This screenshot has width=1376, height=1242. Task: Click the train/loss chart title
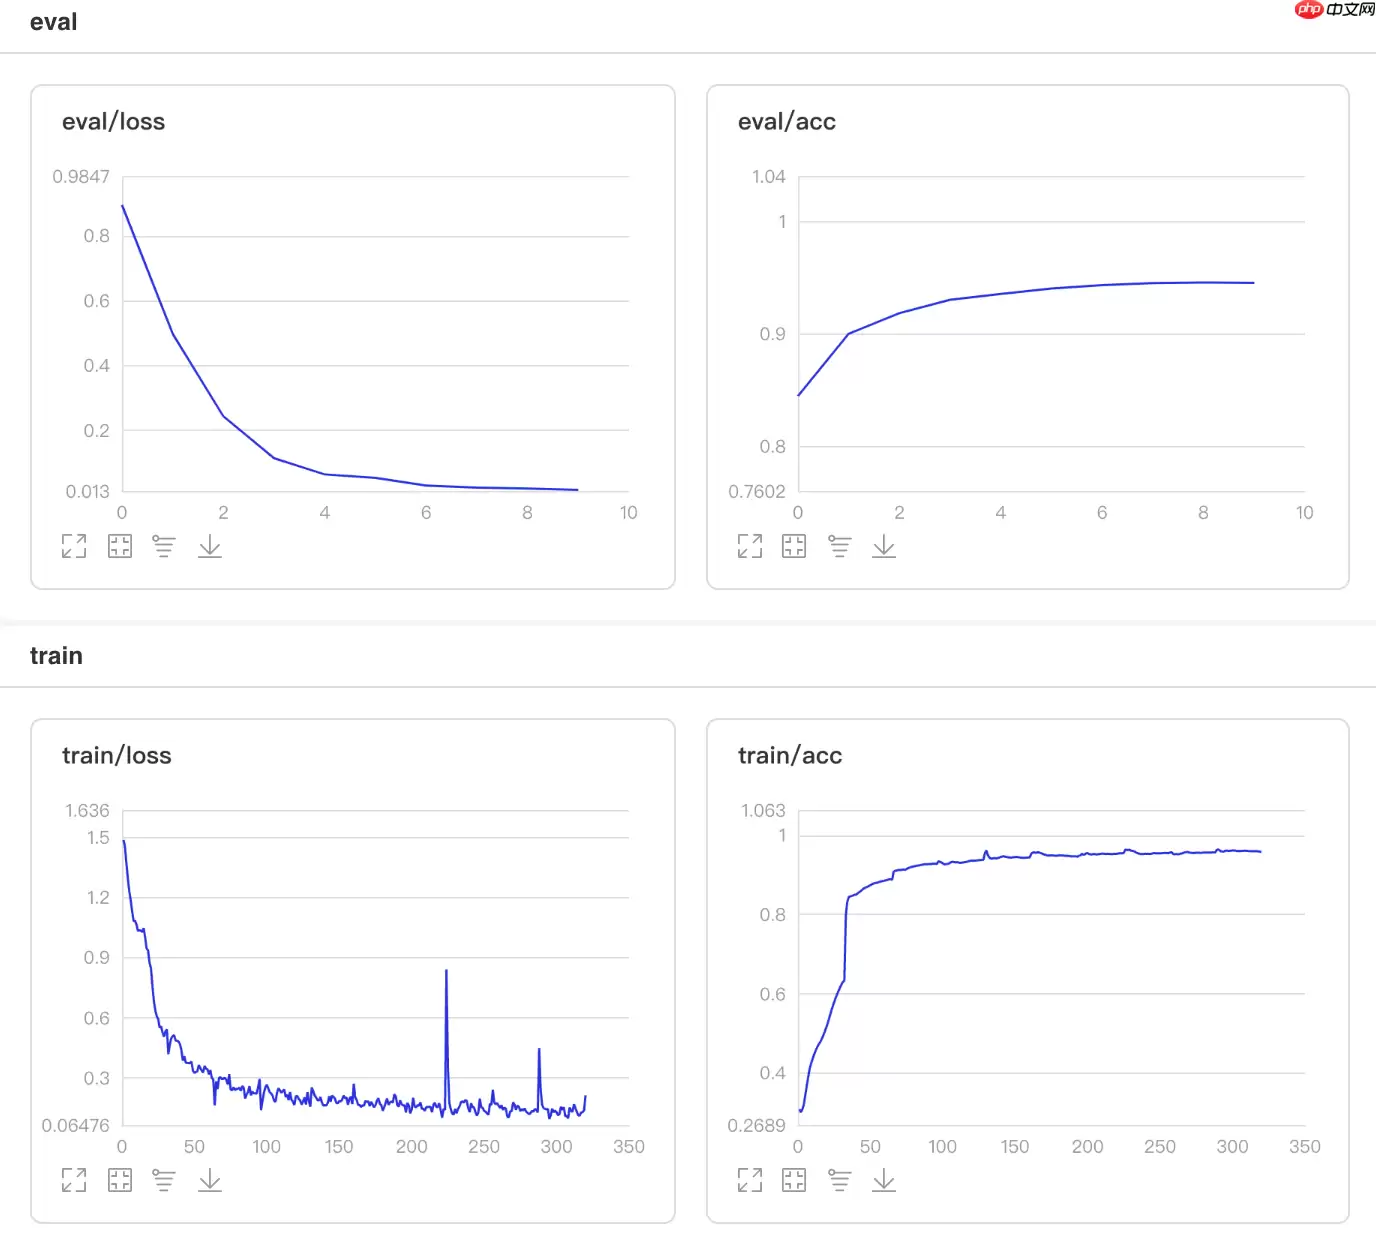(117, 756)
